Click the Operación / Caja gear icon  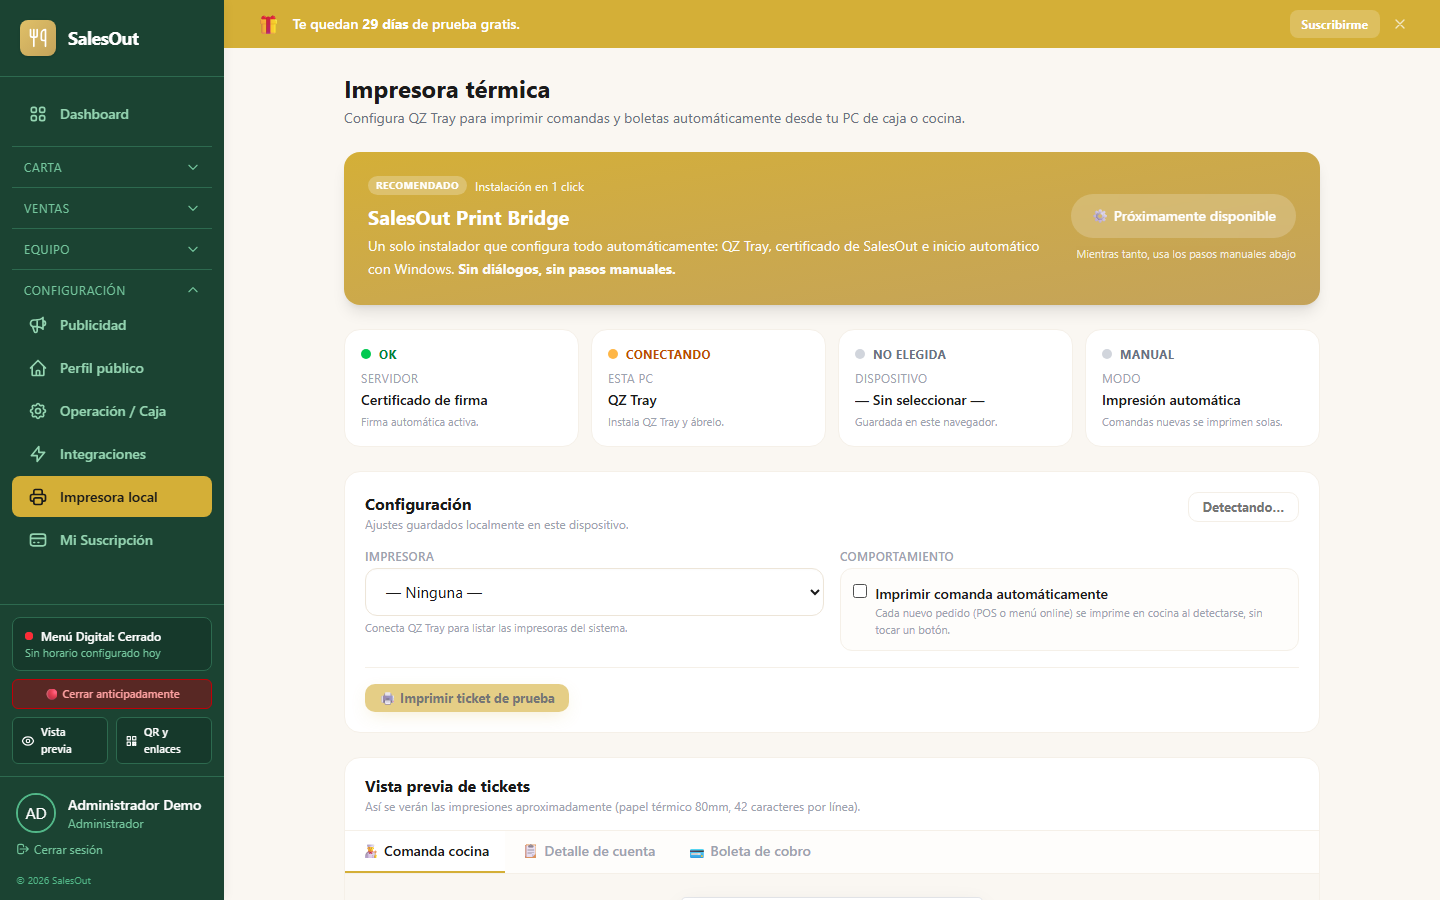pyautogui.click(x=38, y=411)
